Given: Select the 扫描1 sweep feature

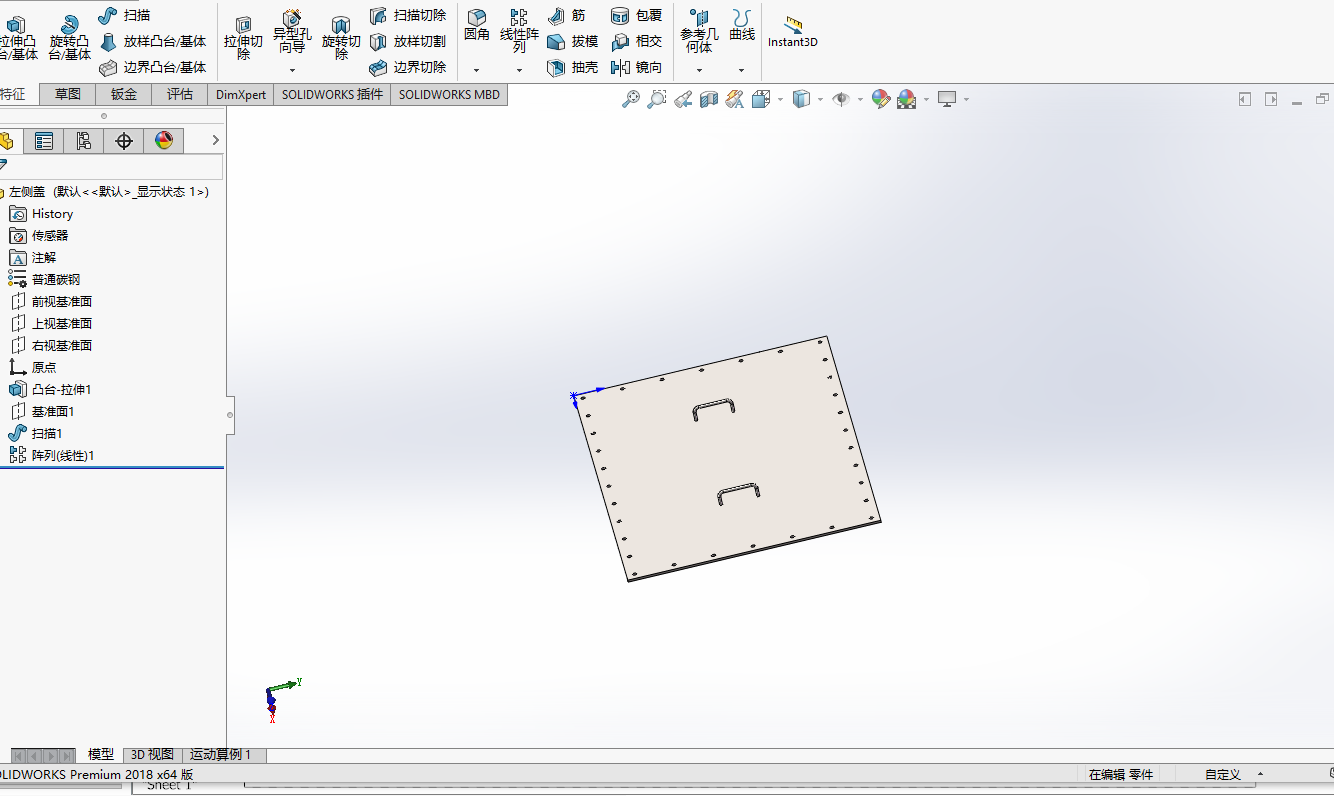Looking at the screenshot, I should click(x=35, y=433).
